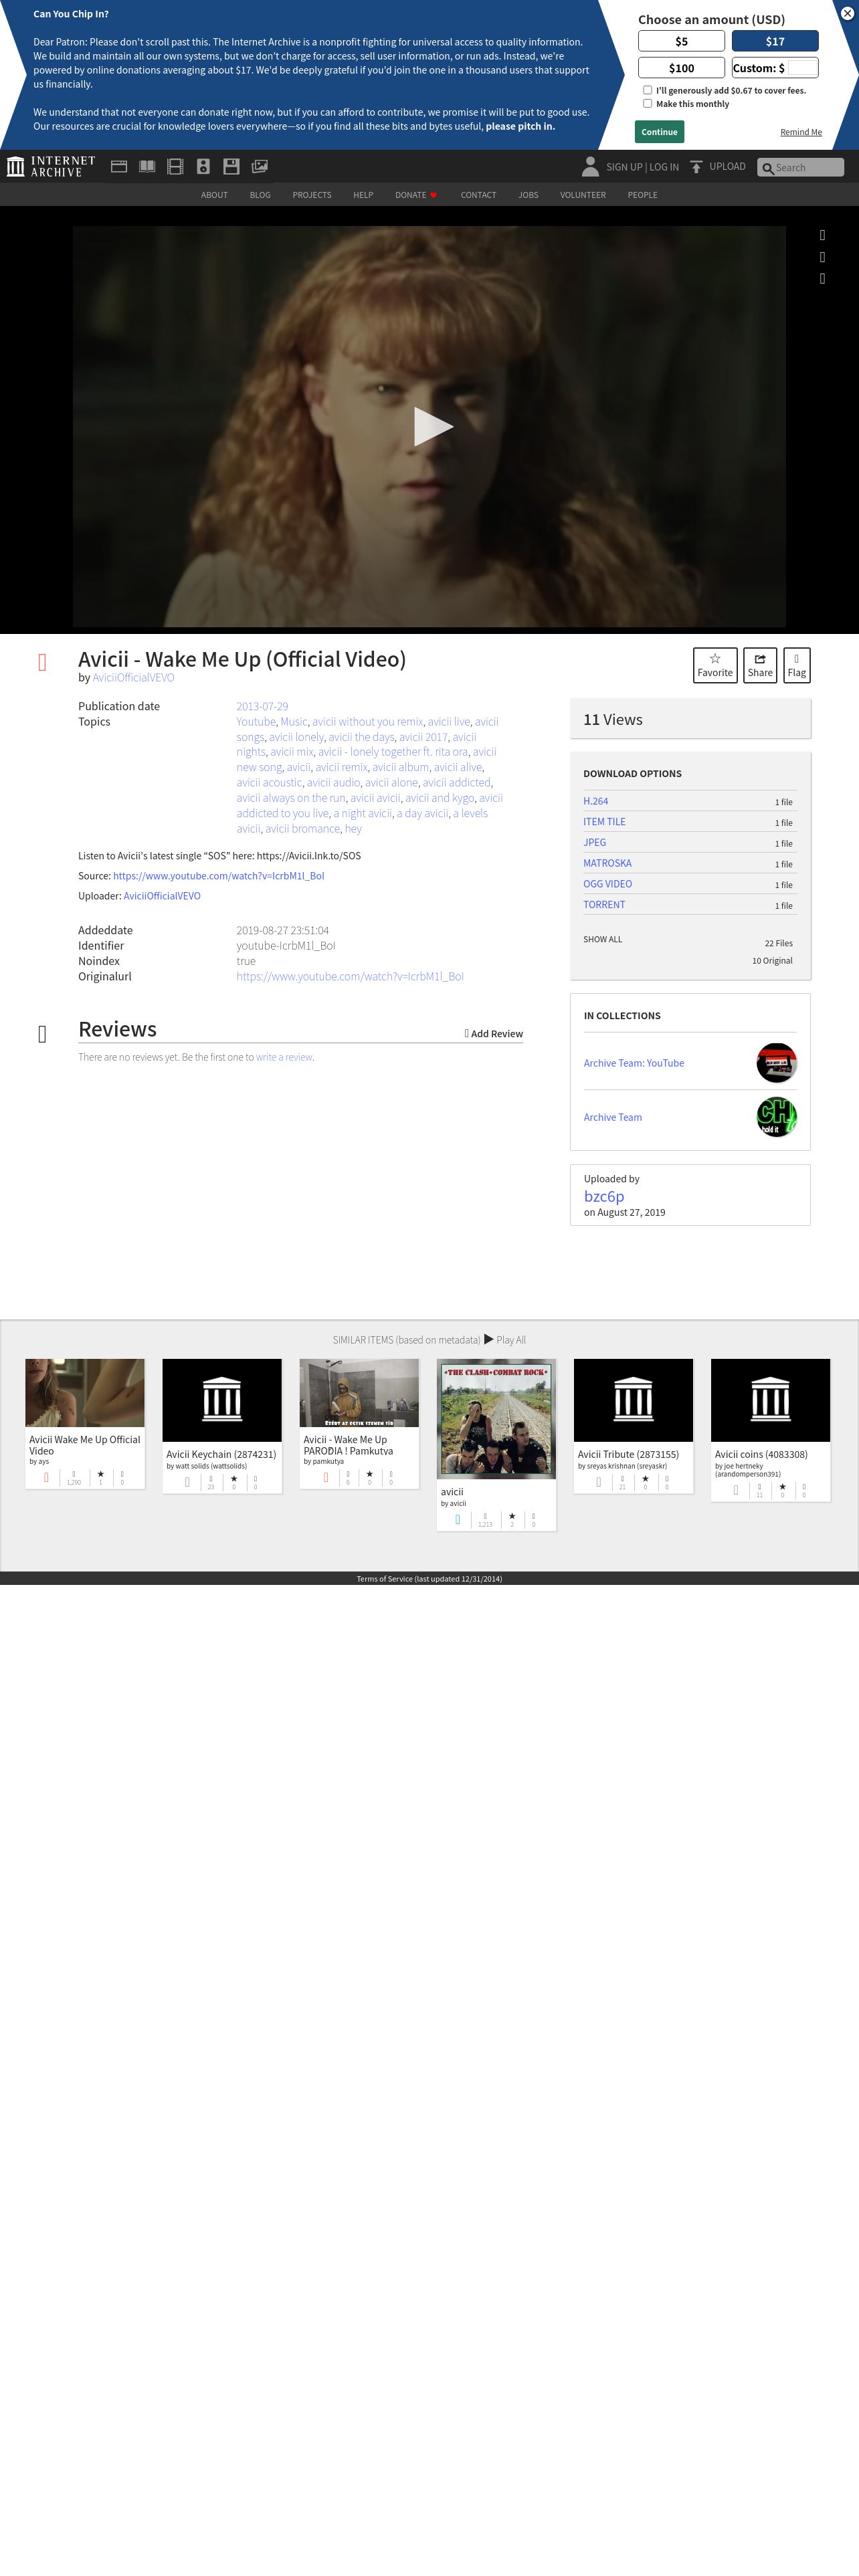Select the $17 donation amount
Image resolution: width=859 pixels, height=2576 pixels.
[x=775, y=41]
